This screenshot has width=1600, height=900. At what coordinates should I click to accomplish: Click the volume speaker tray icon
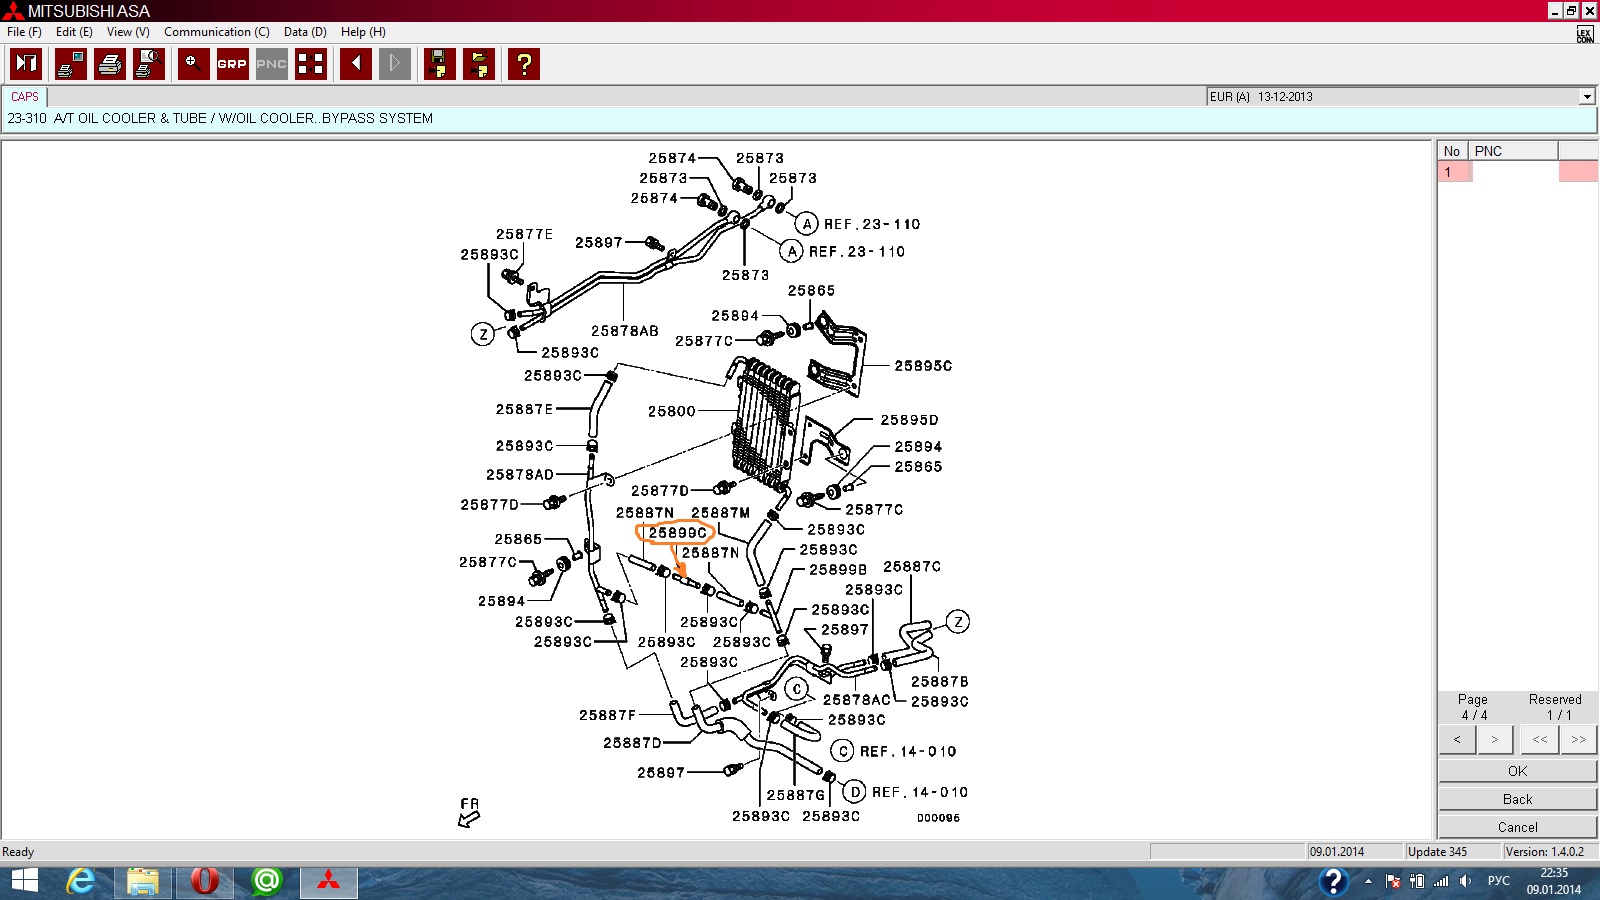pos(1465,881)
